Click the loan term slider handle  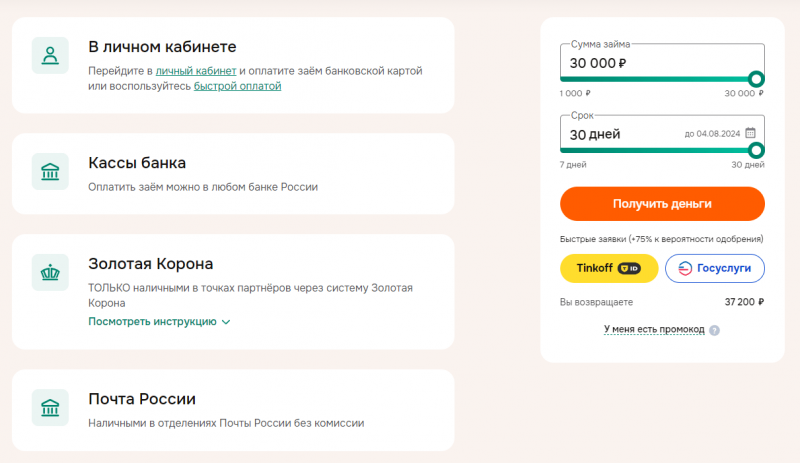pyautogui.click(x=756, y=150)
